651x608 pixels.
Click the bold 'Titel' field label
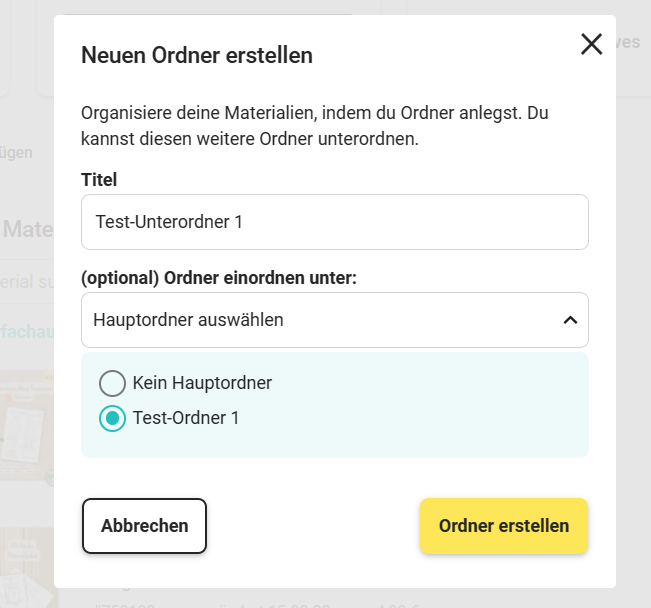[x=99, y=180]
